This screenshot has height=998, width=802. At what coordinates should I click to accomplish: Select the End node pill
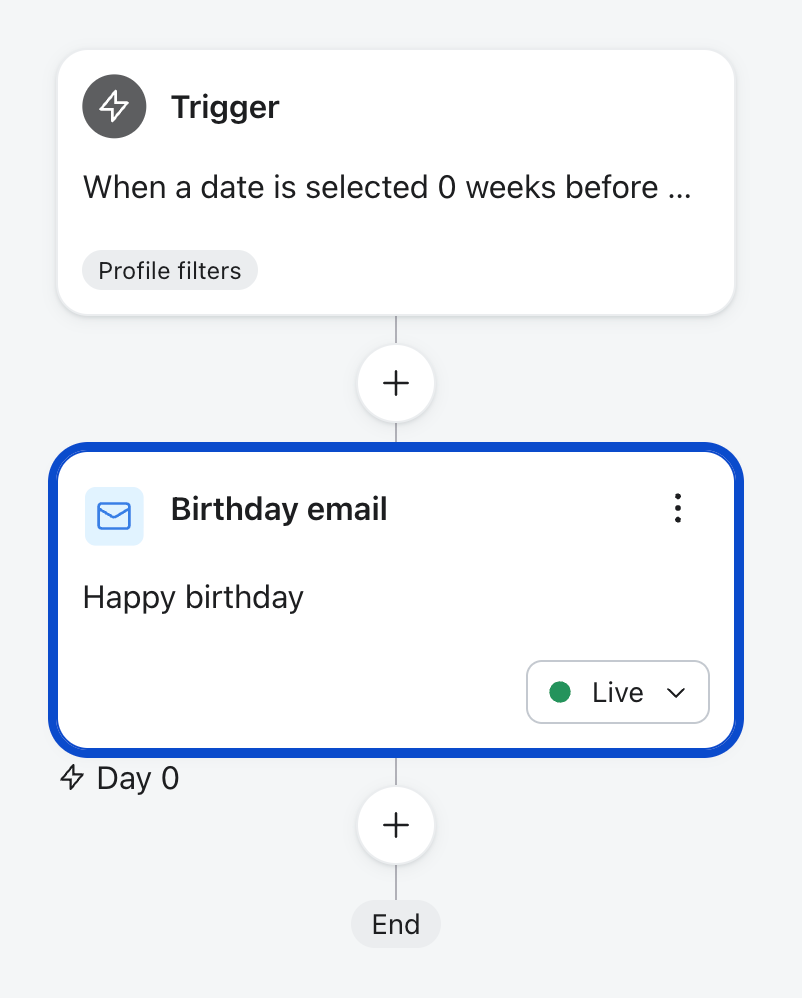pos(396,924)
